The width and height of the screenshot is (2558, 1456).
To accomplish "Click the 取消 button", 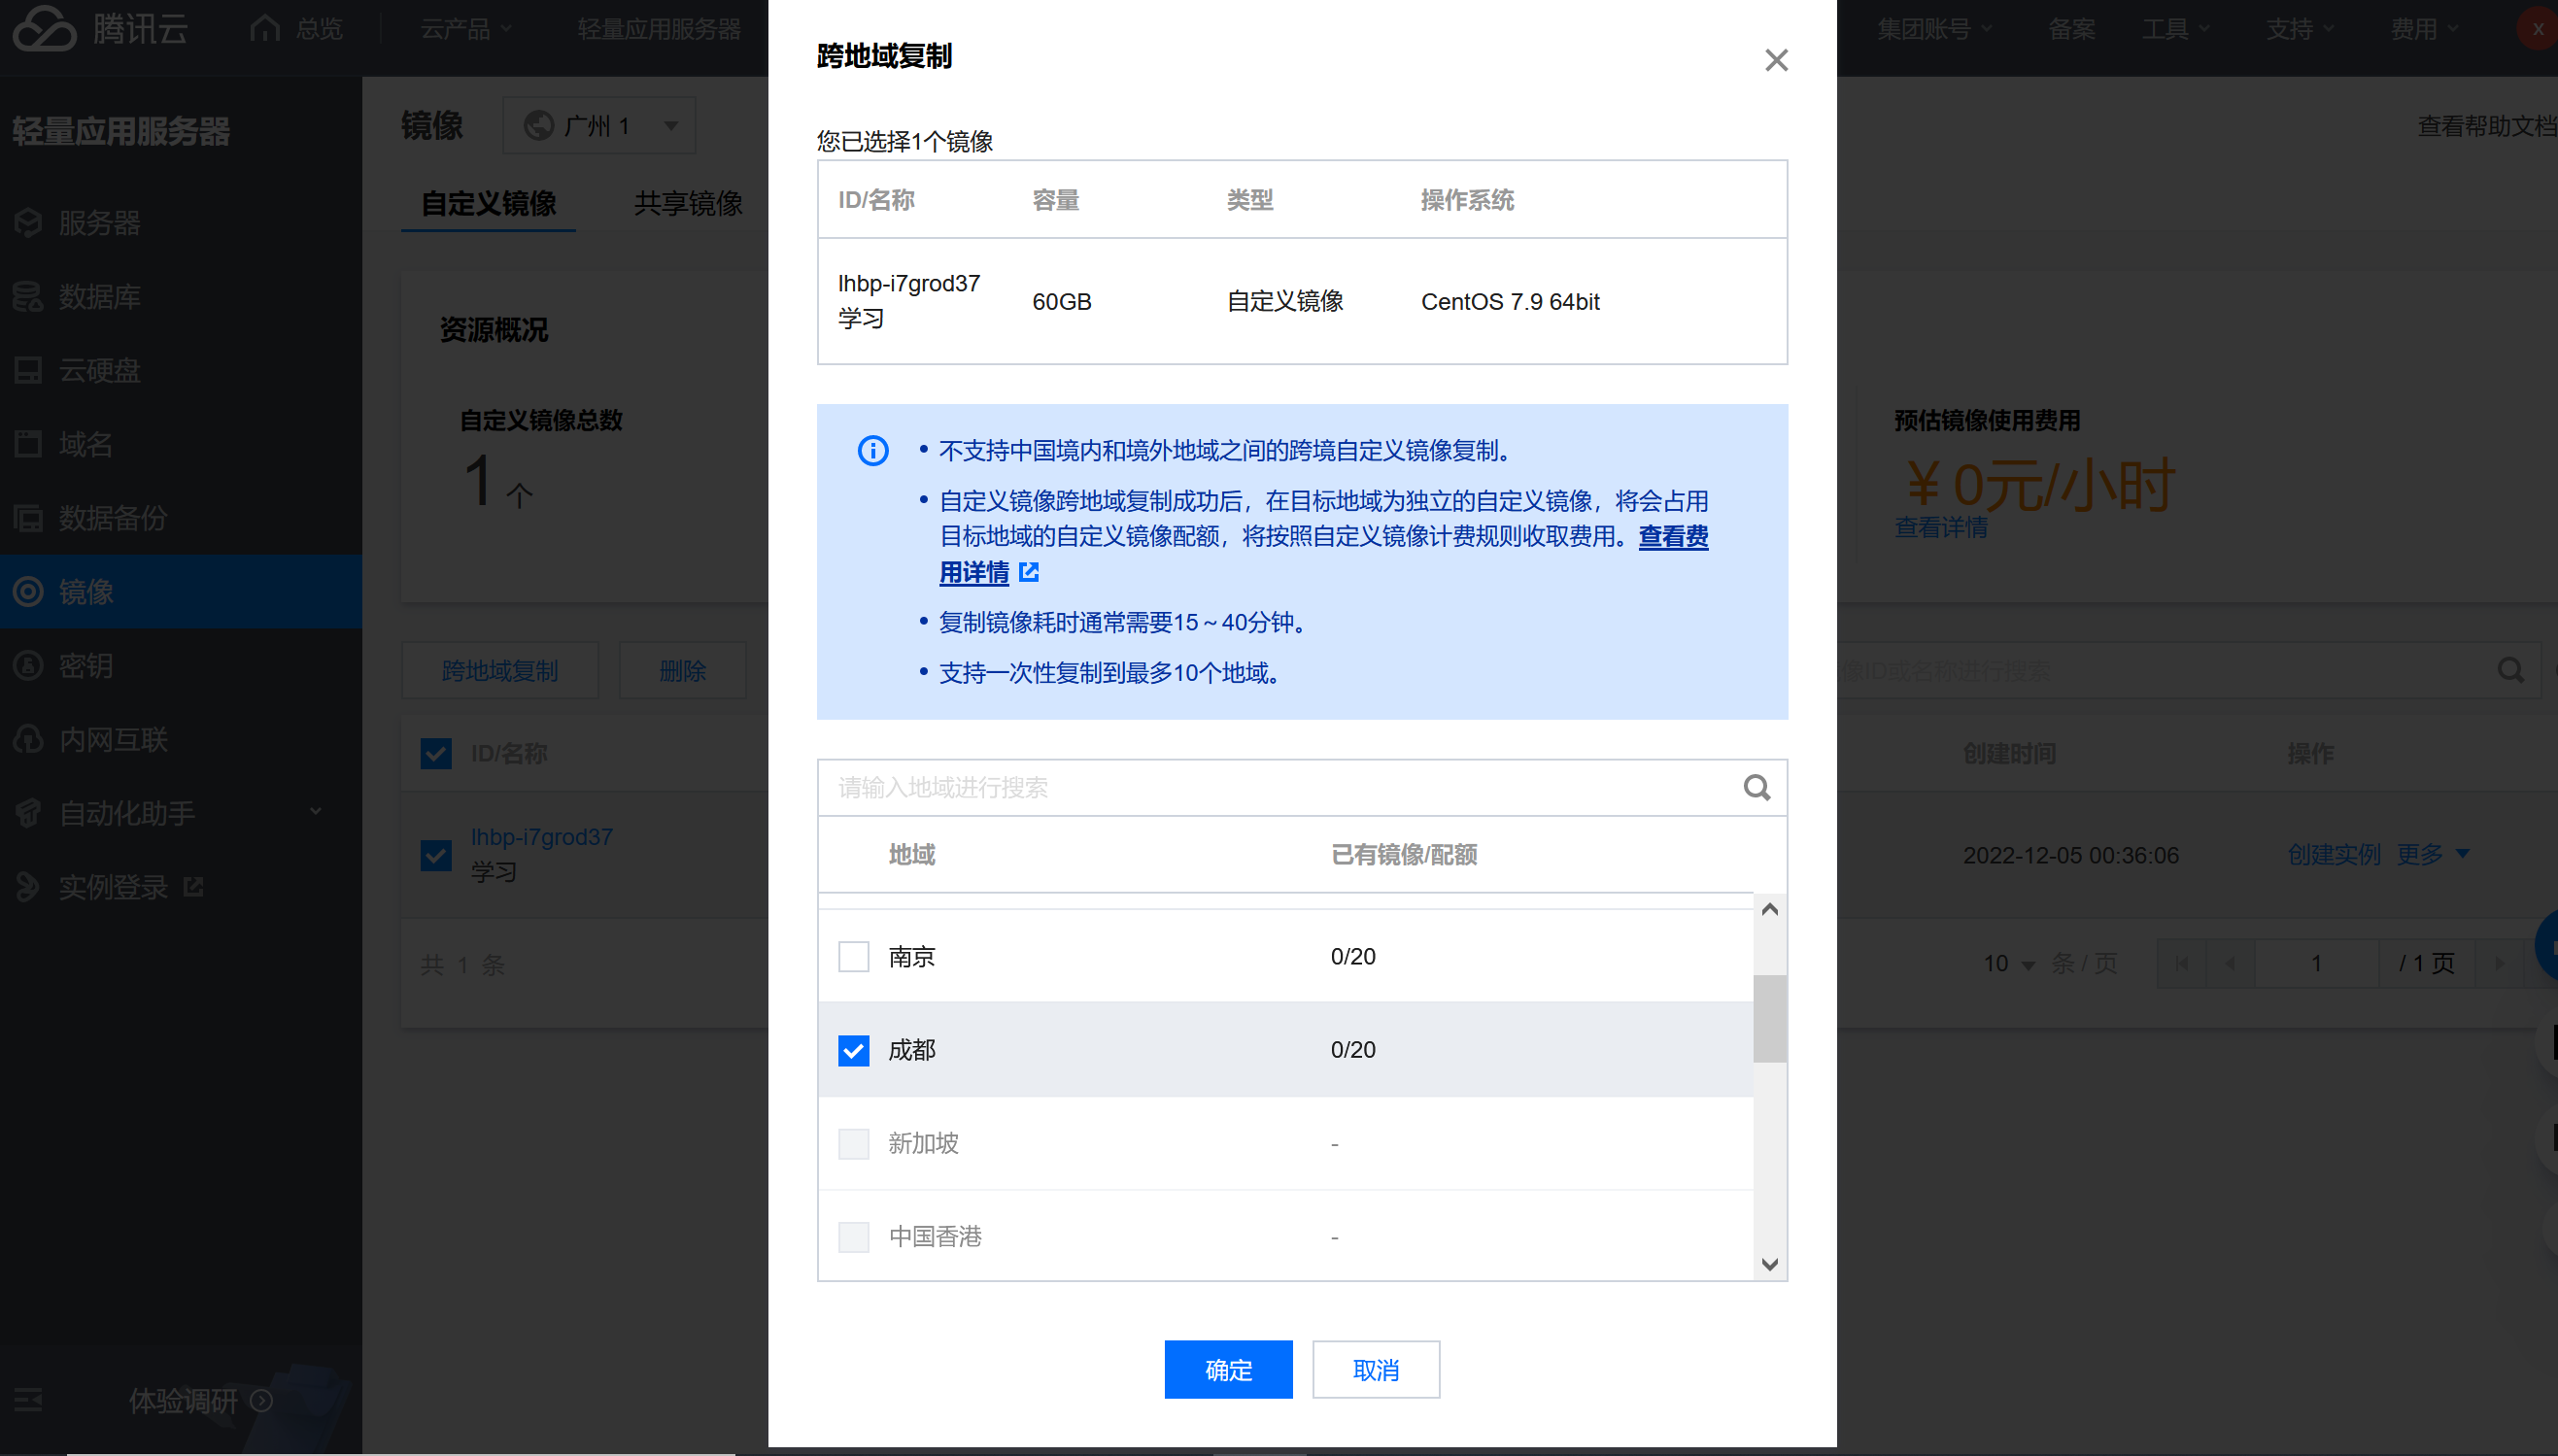I will [x=1376, y=1369].
